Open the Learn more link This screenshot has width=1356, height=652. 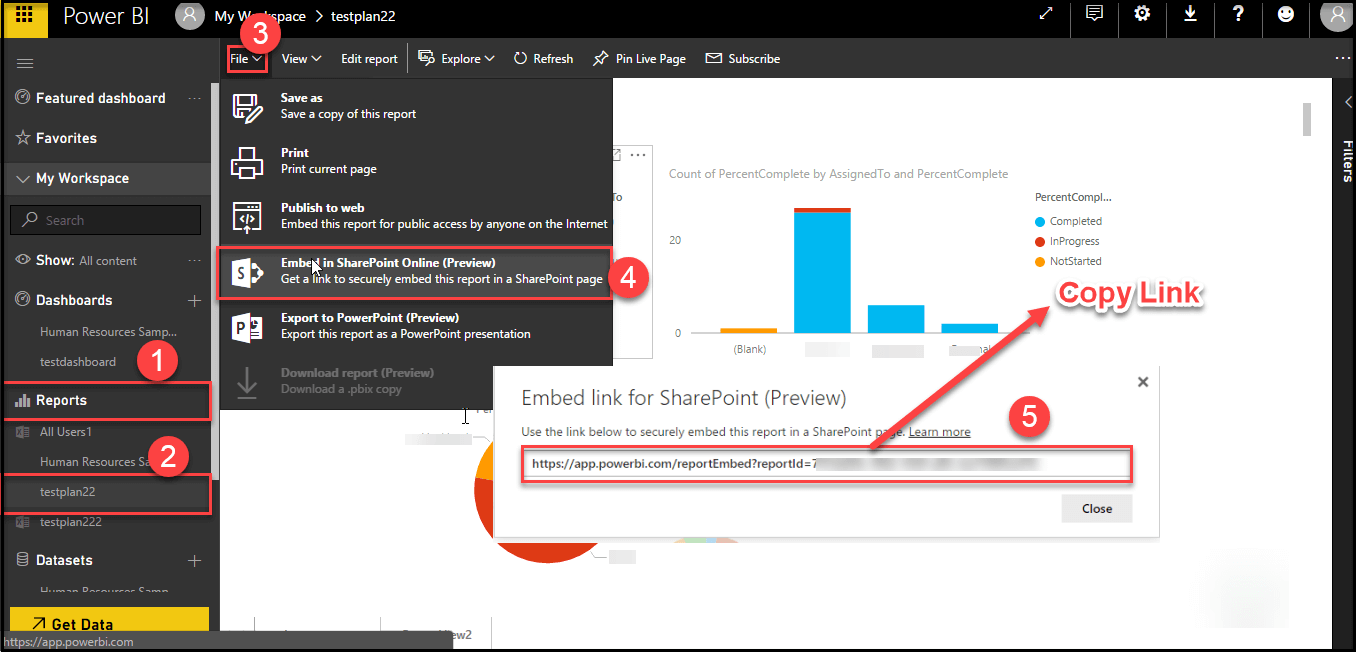coord(939,432)
